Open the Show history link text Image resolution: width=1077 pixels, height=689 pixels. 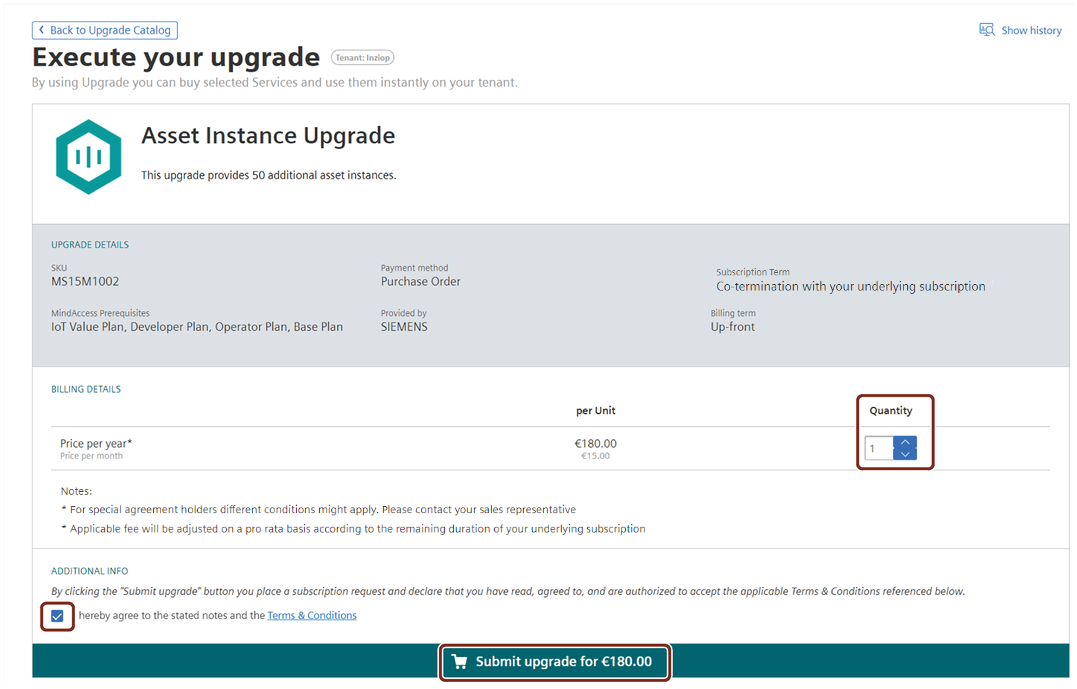pyautogui.click(x=1031, y=30)
